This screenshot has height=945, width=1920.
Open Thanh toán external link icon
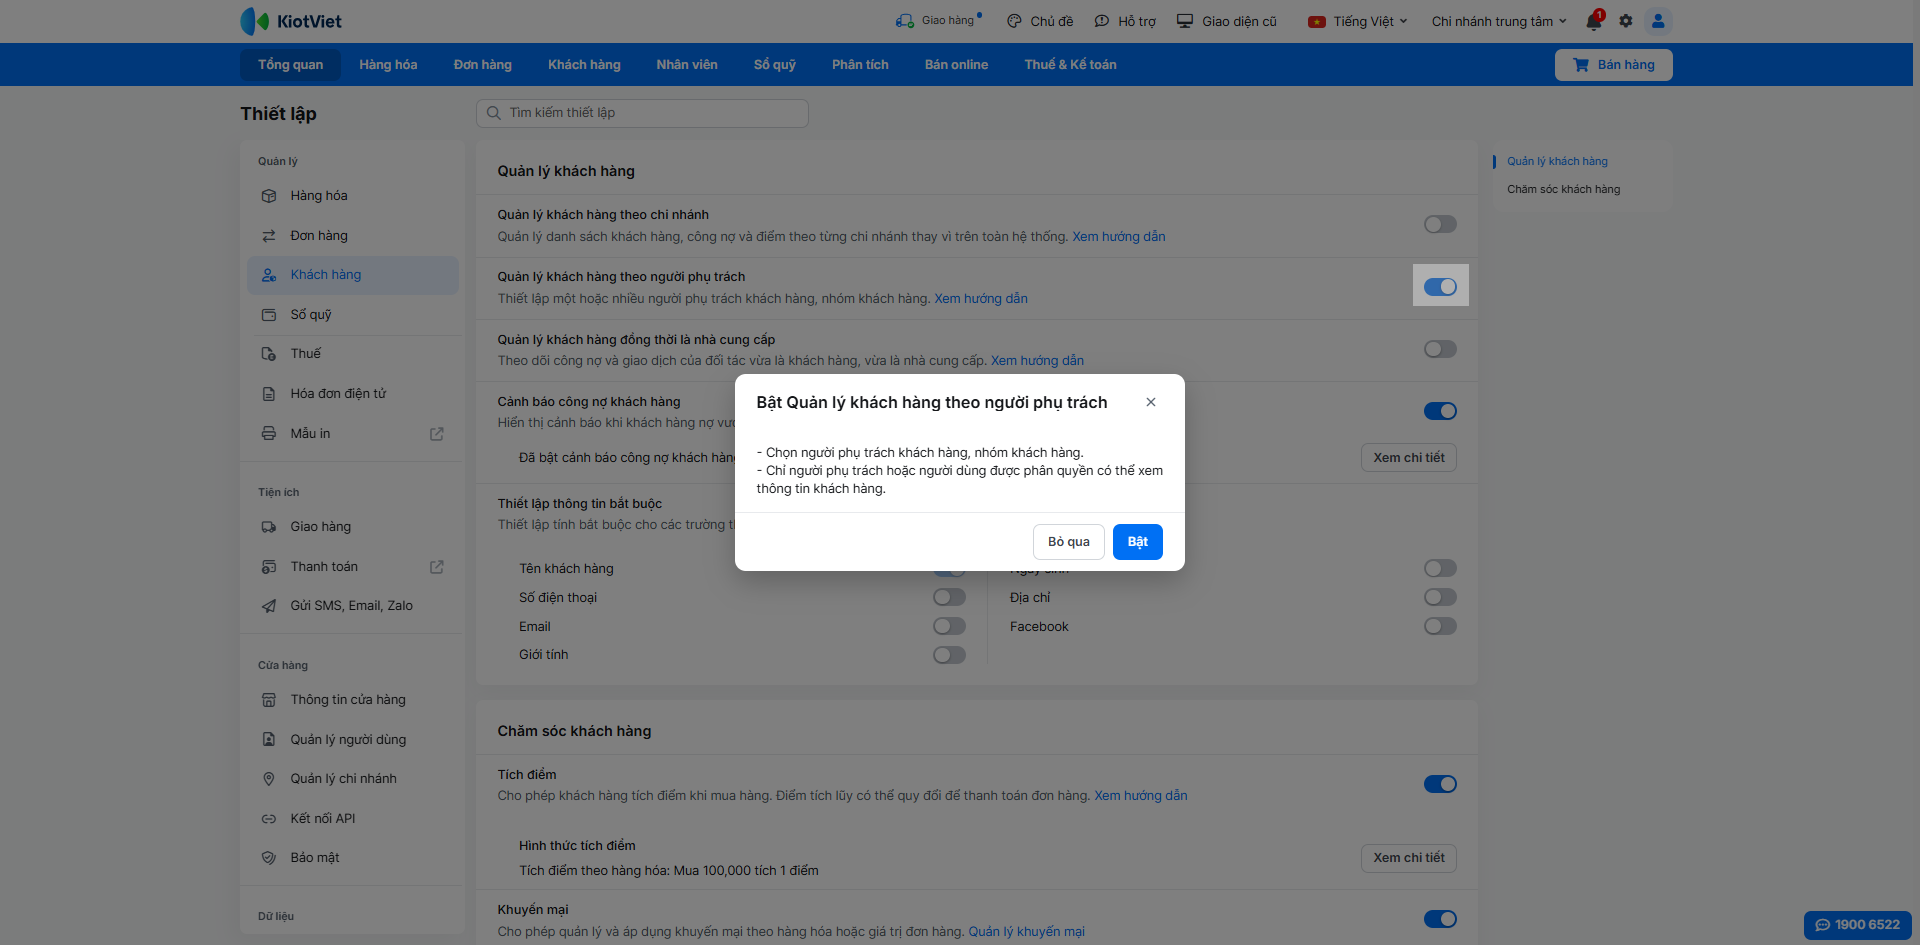437,567
